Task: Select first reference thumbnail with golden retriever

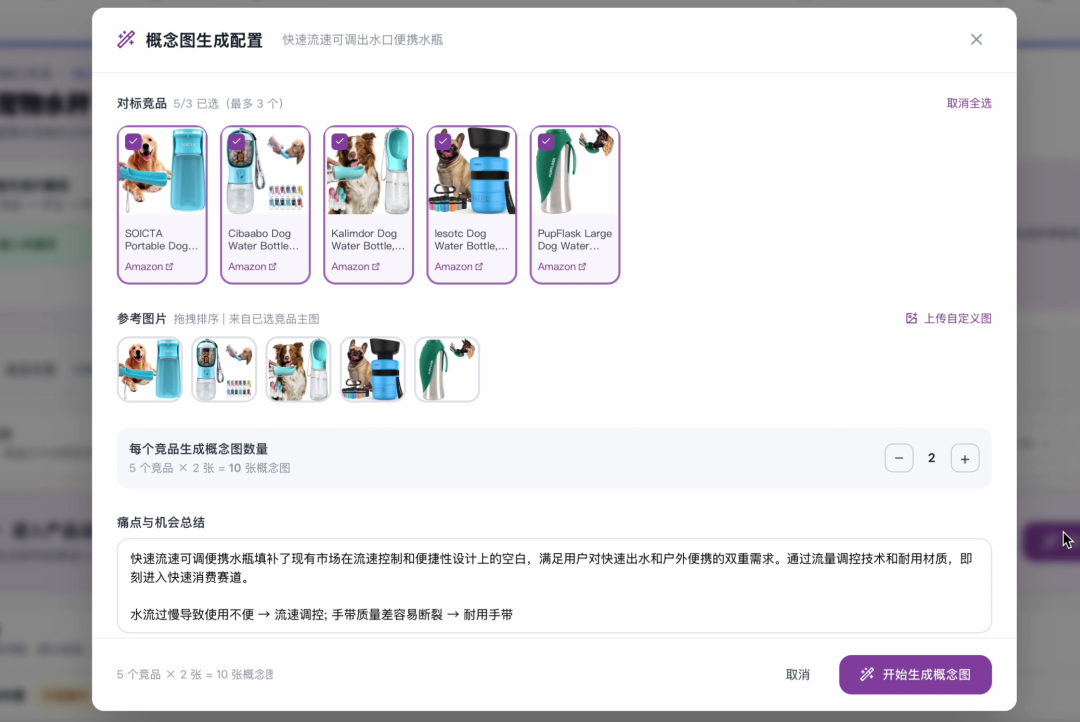Action: [149, 369]
